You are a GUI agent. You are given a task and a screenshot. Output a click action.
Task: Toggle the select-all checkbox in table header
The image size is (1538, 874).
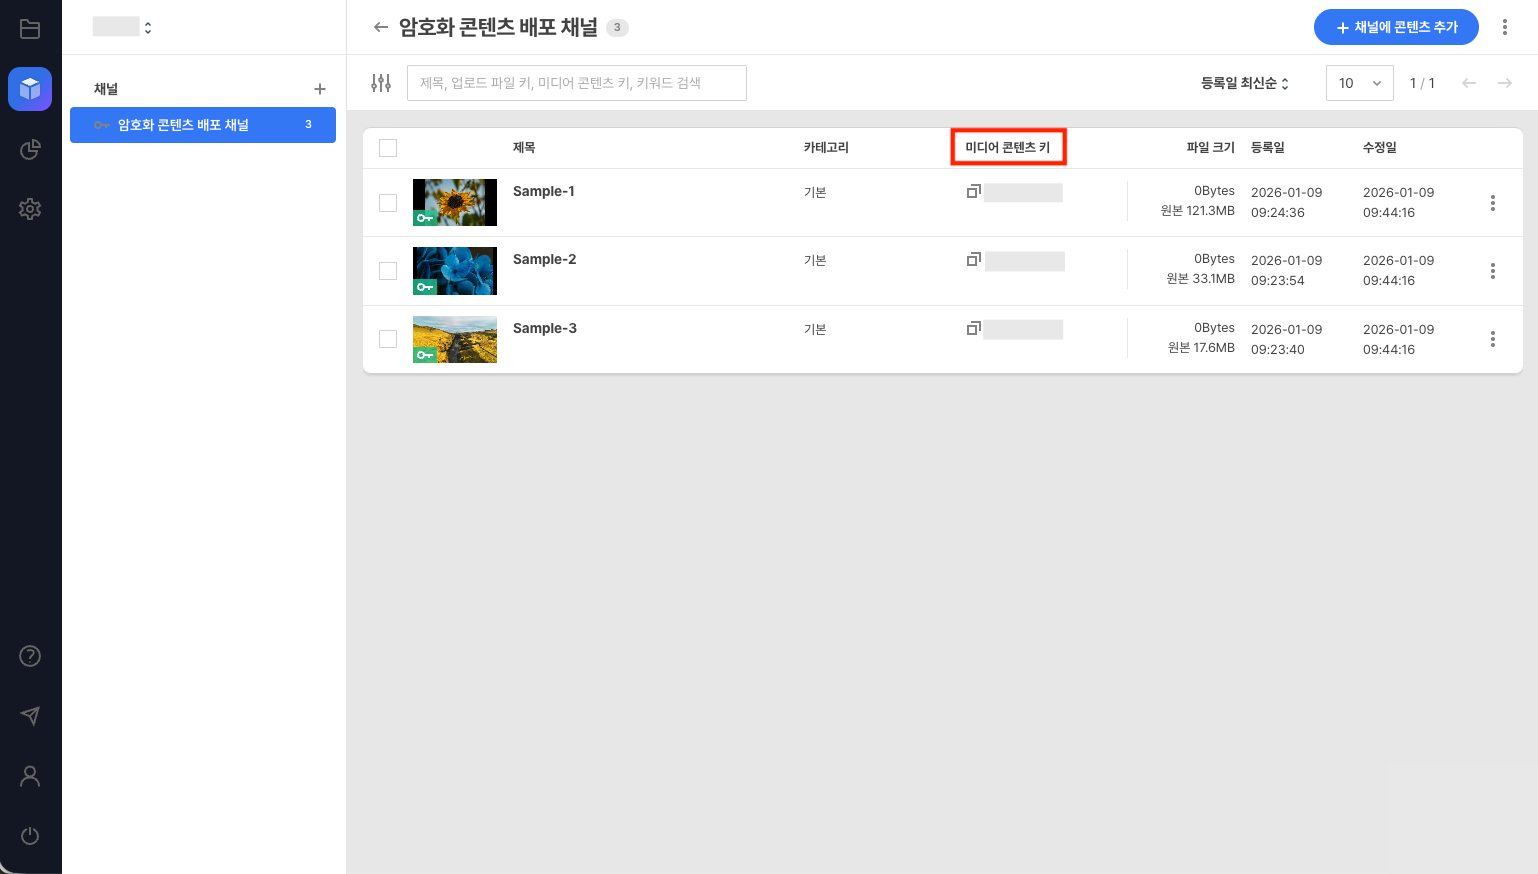(x=388, y=148)
